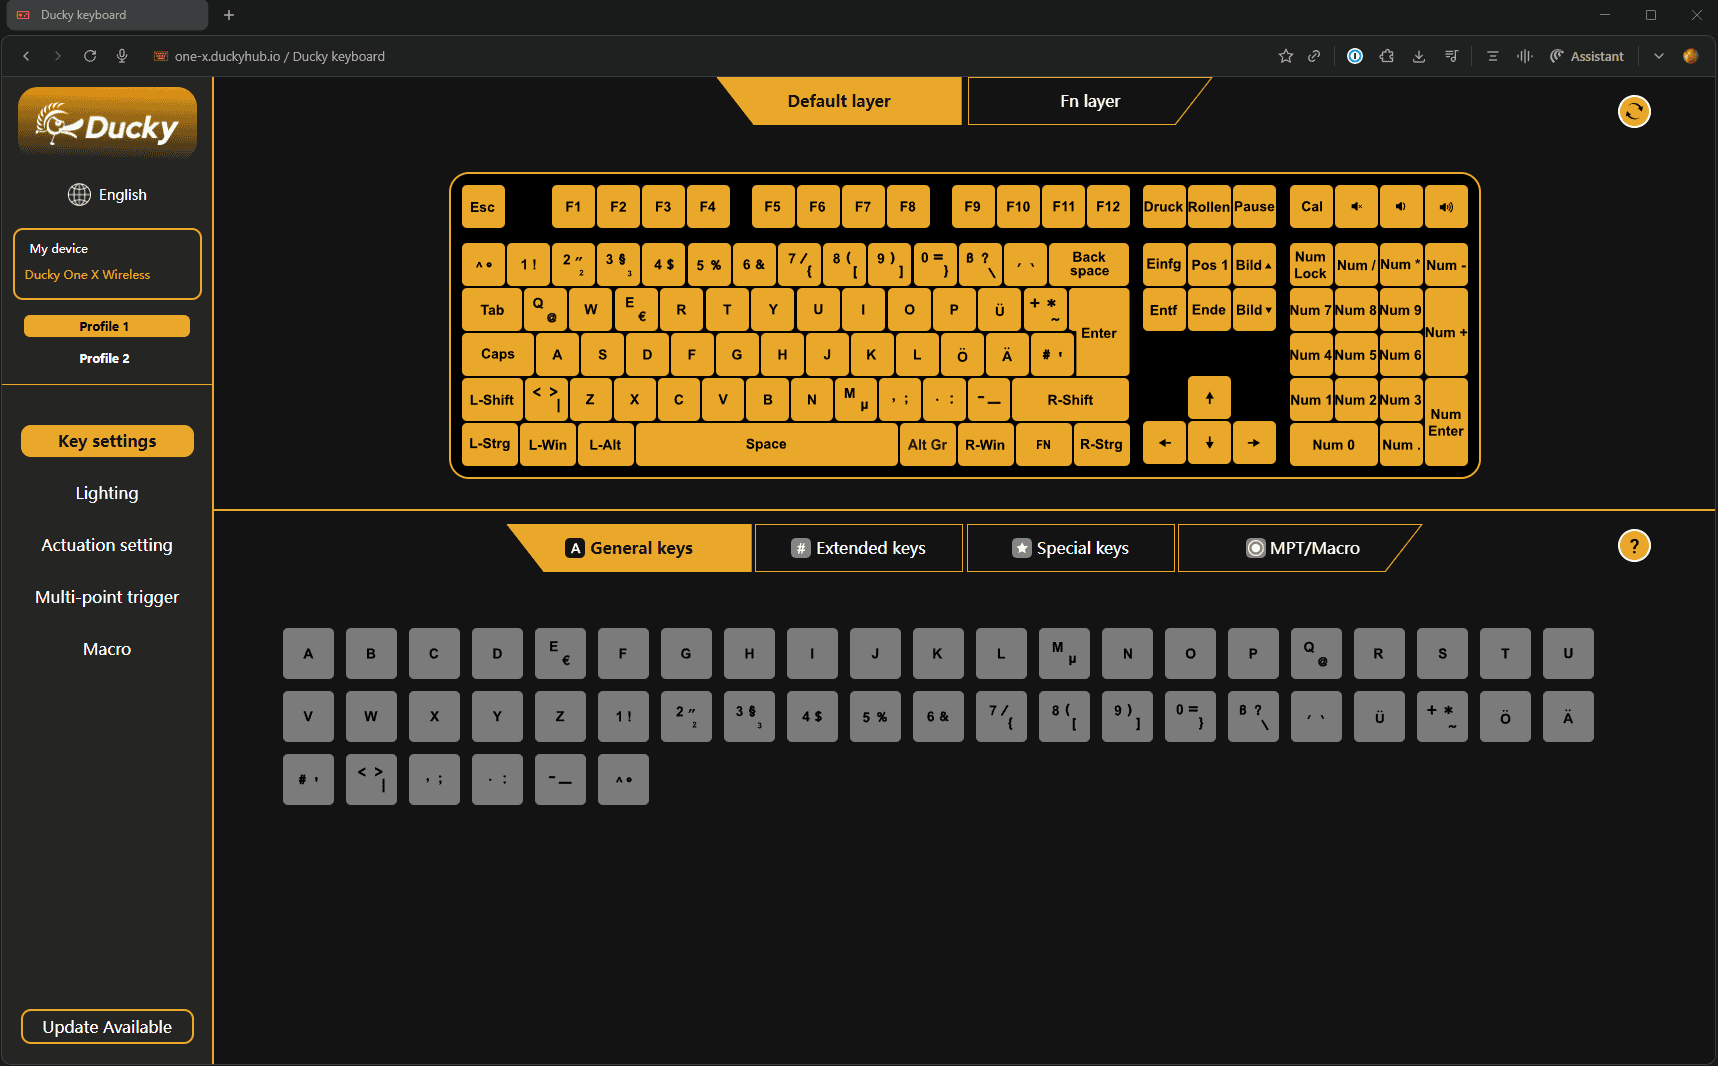1718x1066 pixels.
Task: Expand the English language selector
Action: click(x=122, y=195)
